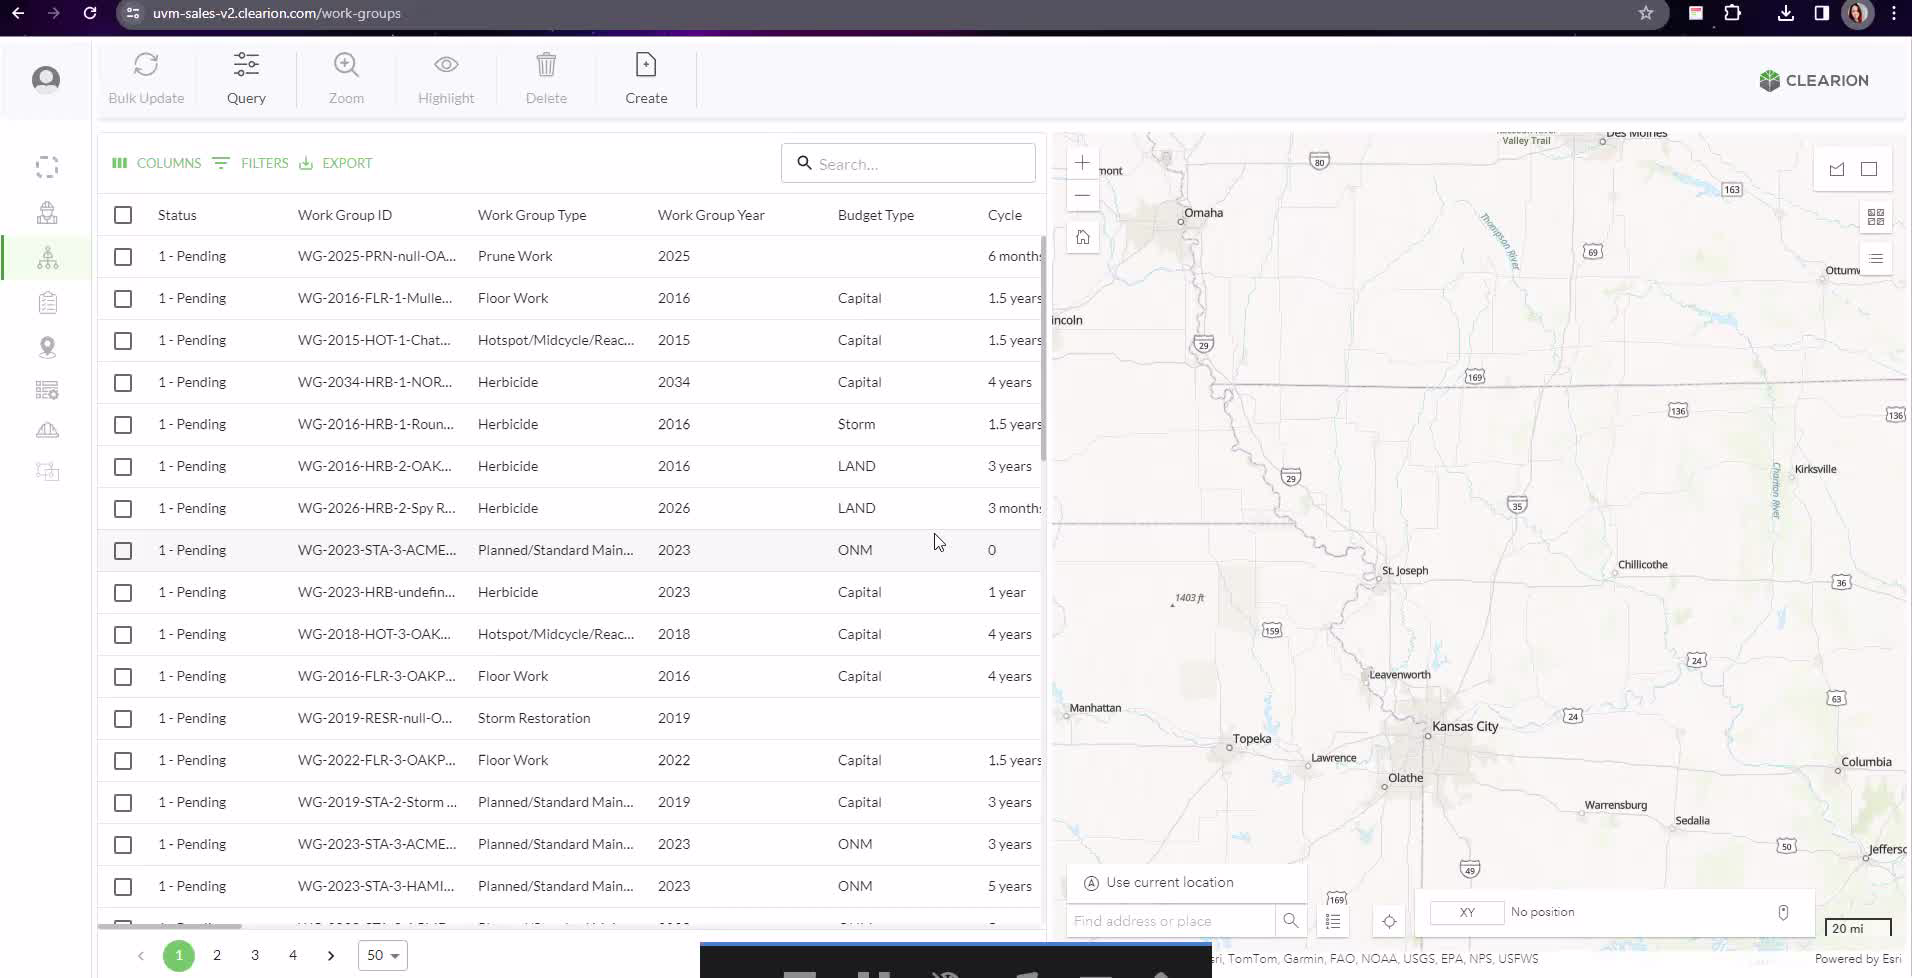Check the WG-2025-PRN row checkbox

pyautogui.click(x=123, y=257)
